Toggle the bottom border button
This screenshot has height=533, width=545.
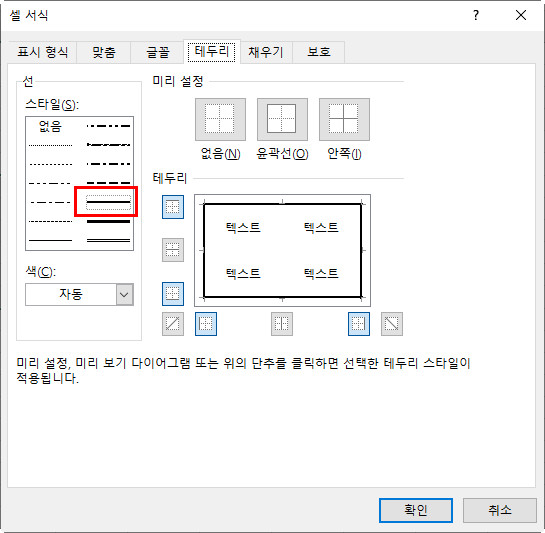click(173, 294)
